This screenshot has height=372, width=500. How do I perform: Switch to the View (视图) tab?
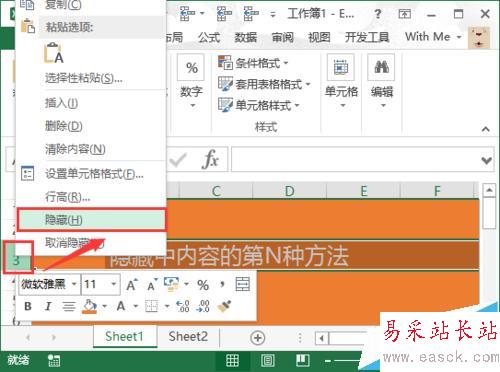pos(319,37)
